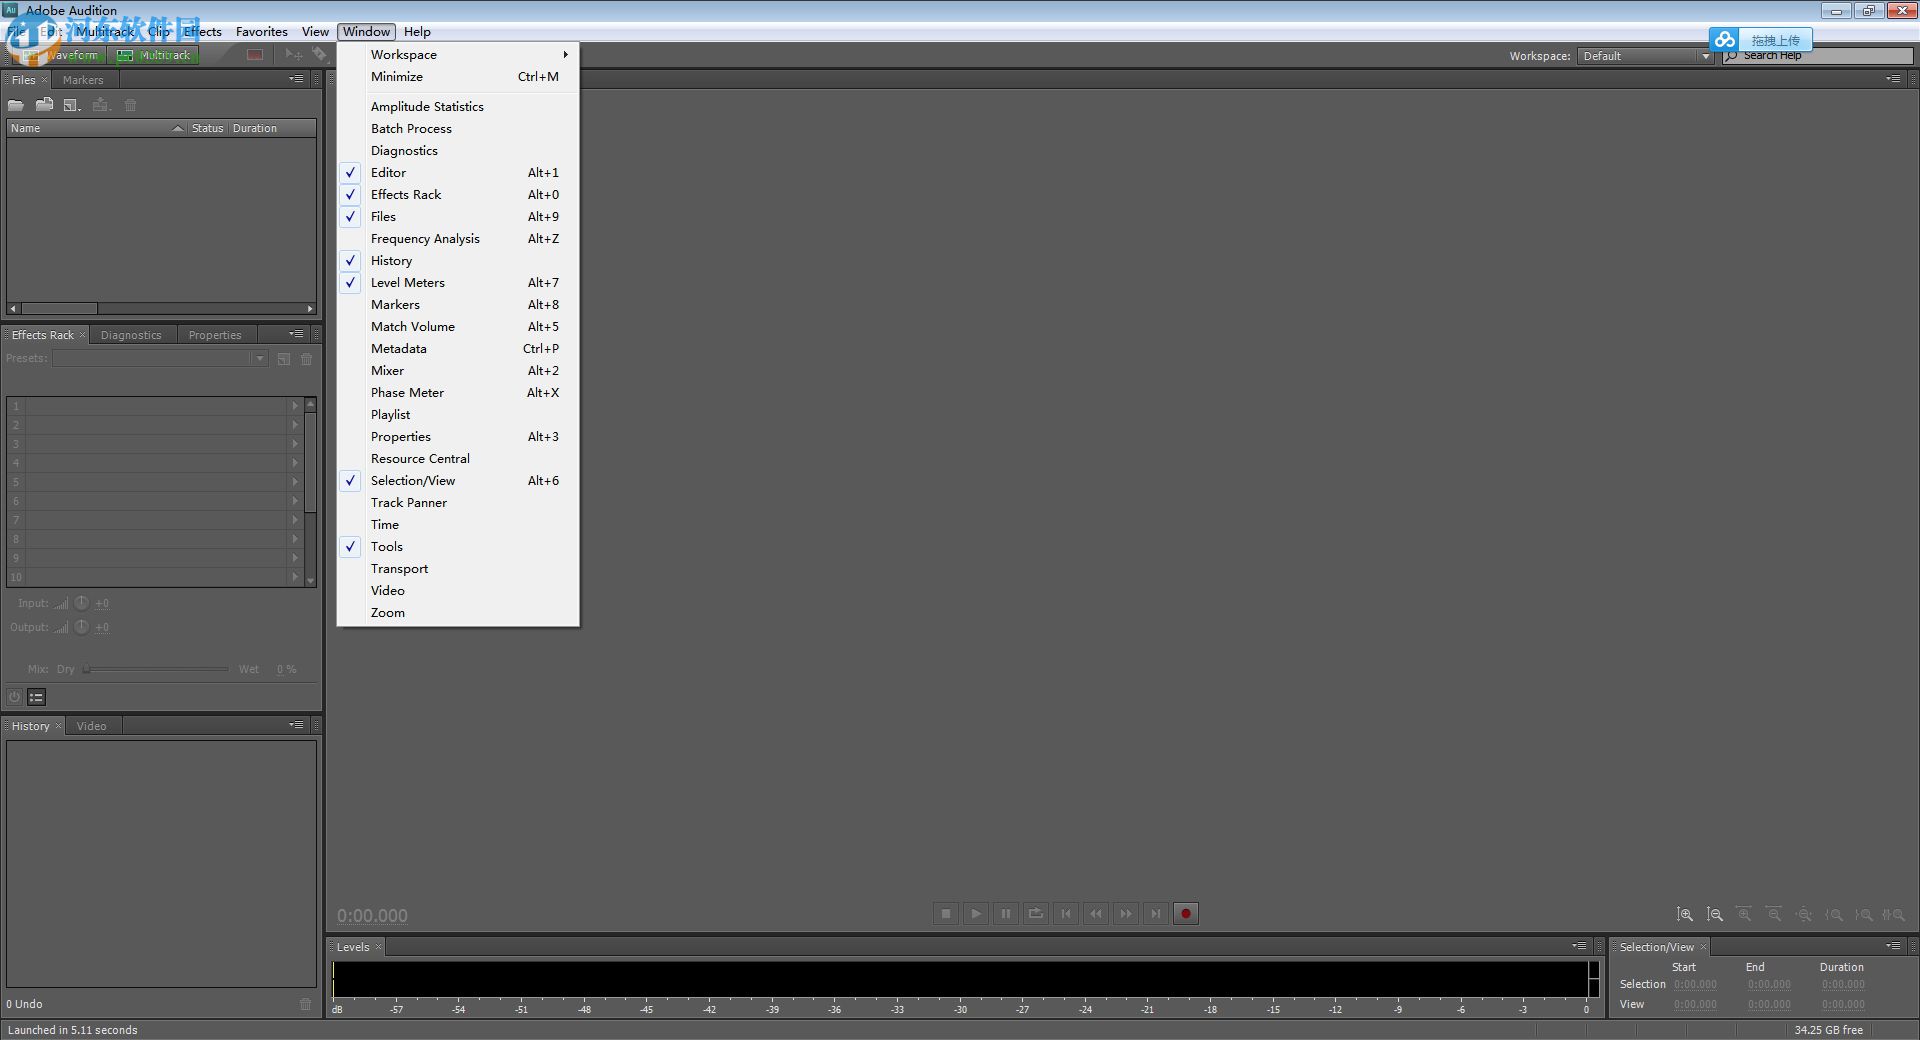Disable Tools in the Window menu
Screen dimensions: 1920x1040
[349, 546]
